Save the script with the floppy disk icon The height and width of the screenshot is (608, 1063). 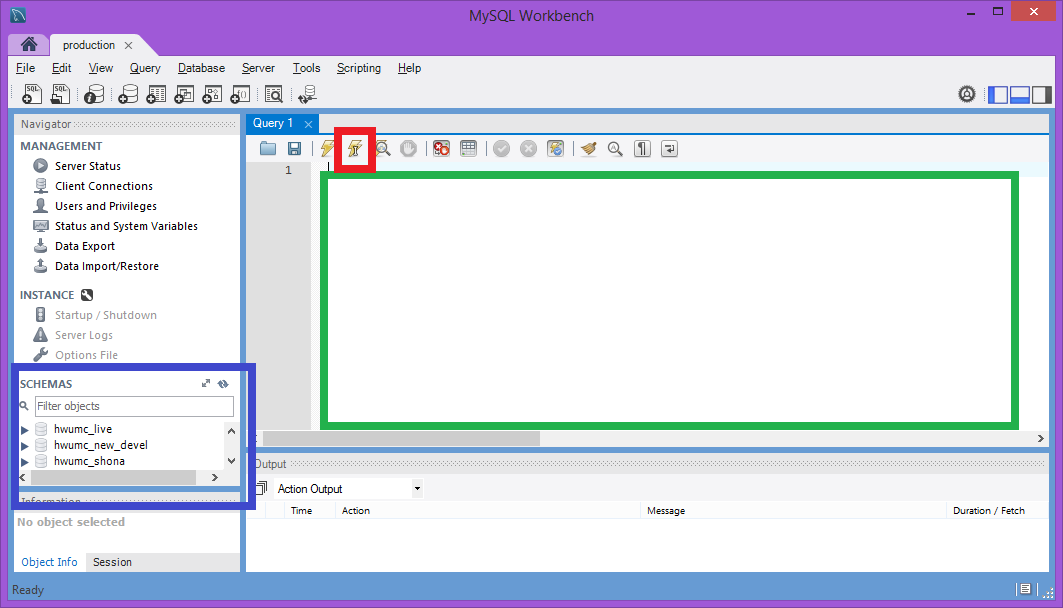(x=294, y=148)
